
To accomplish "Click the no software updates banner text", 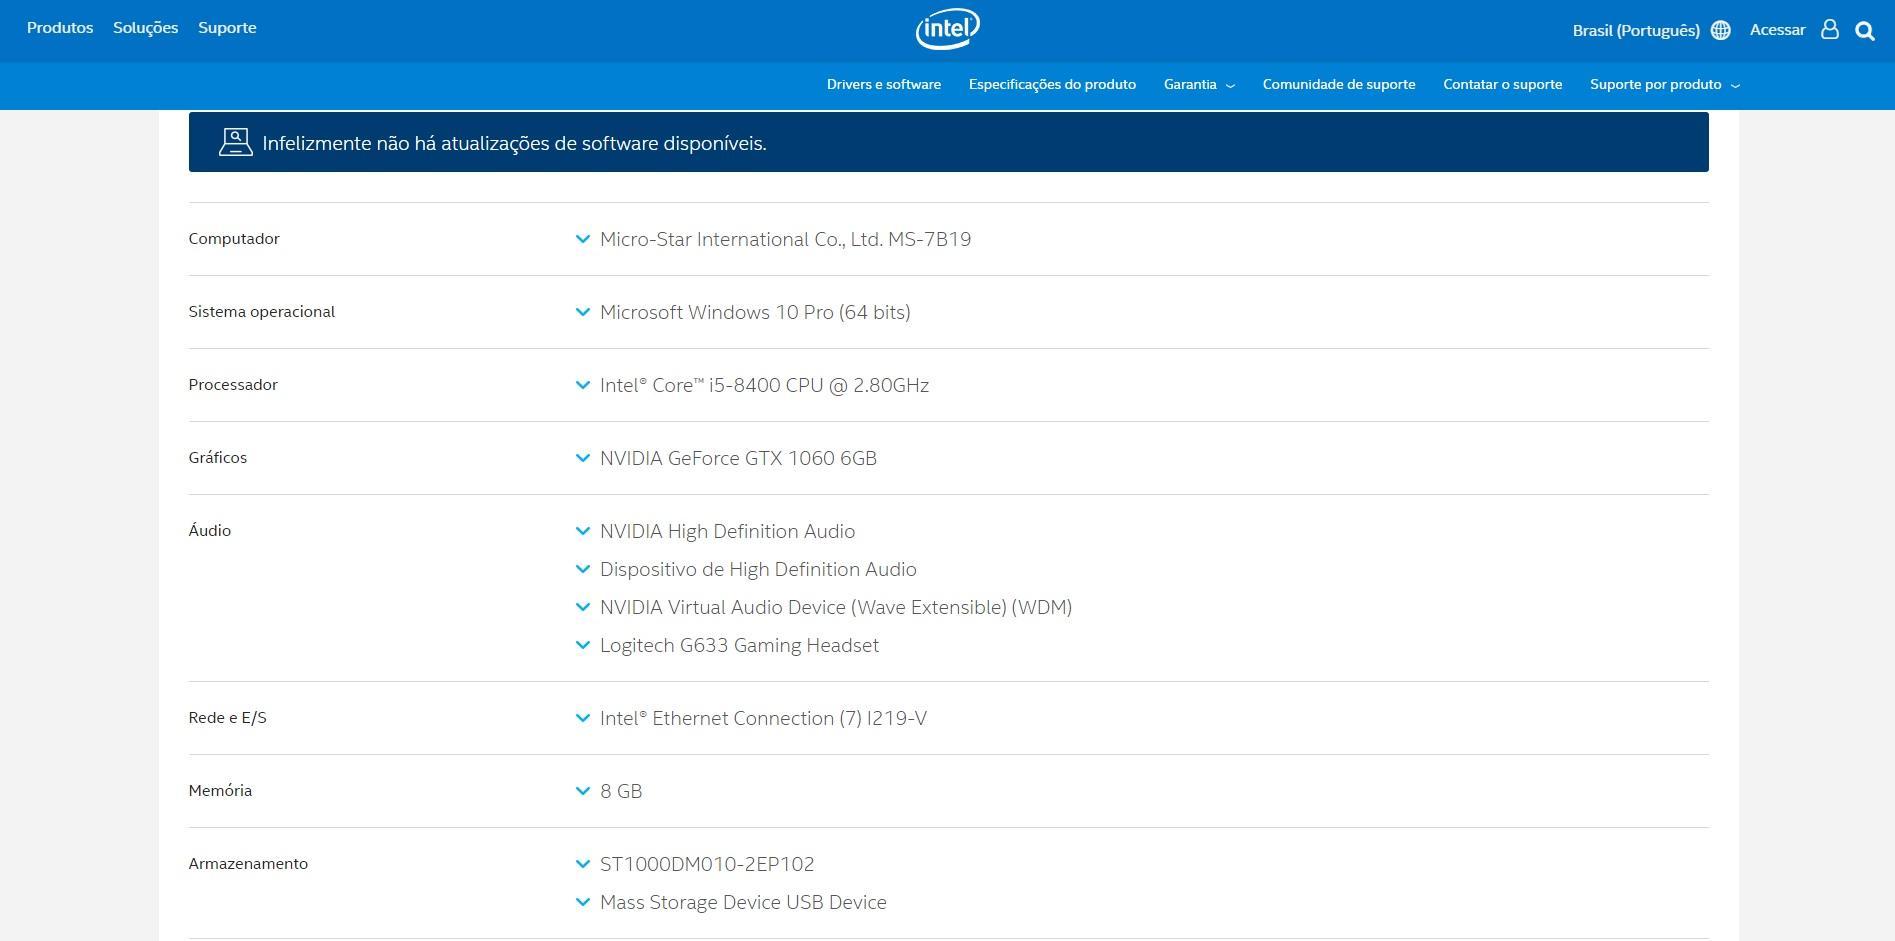I will click(x=514, y=143).
